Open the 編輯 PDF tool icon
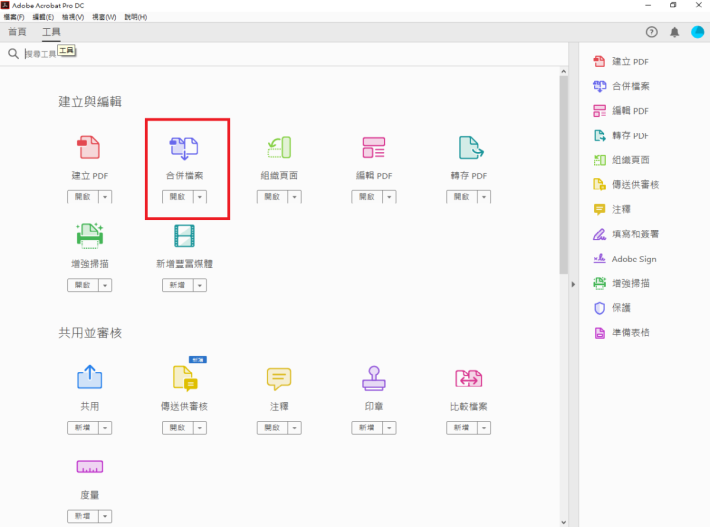 point(374,148)
